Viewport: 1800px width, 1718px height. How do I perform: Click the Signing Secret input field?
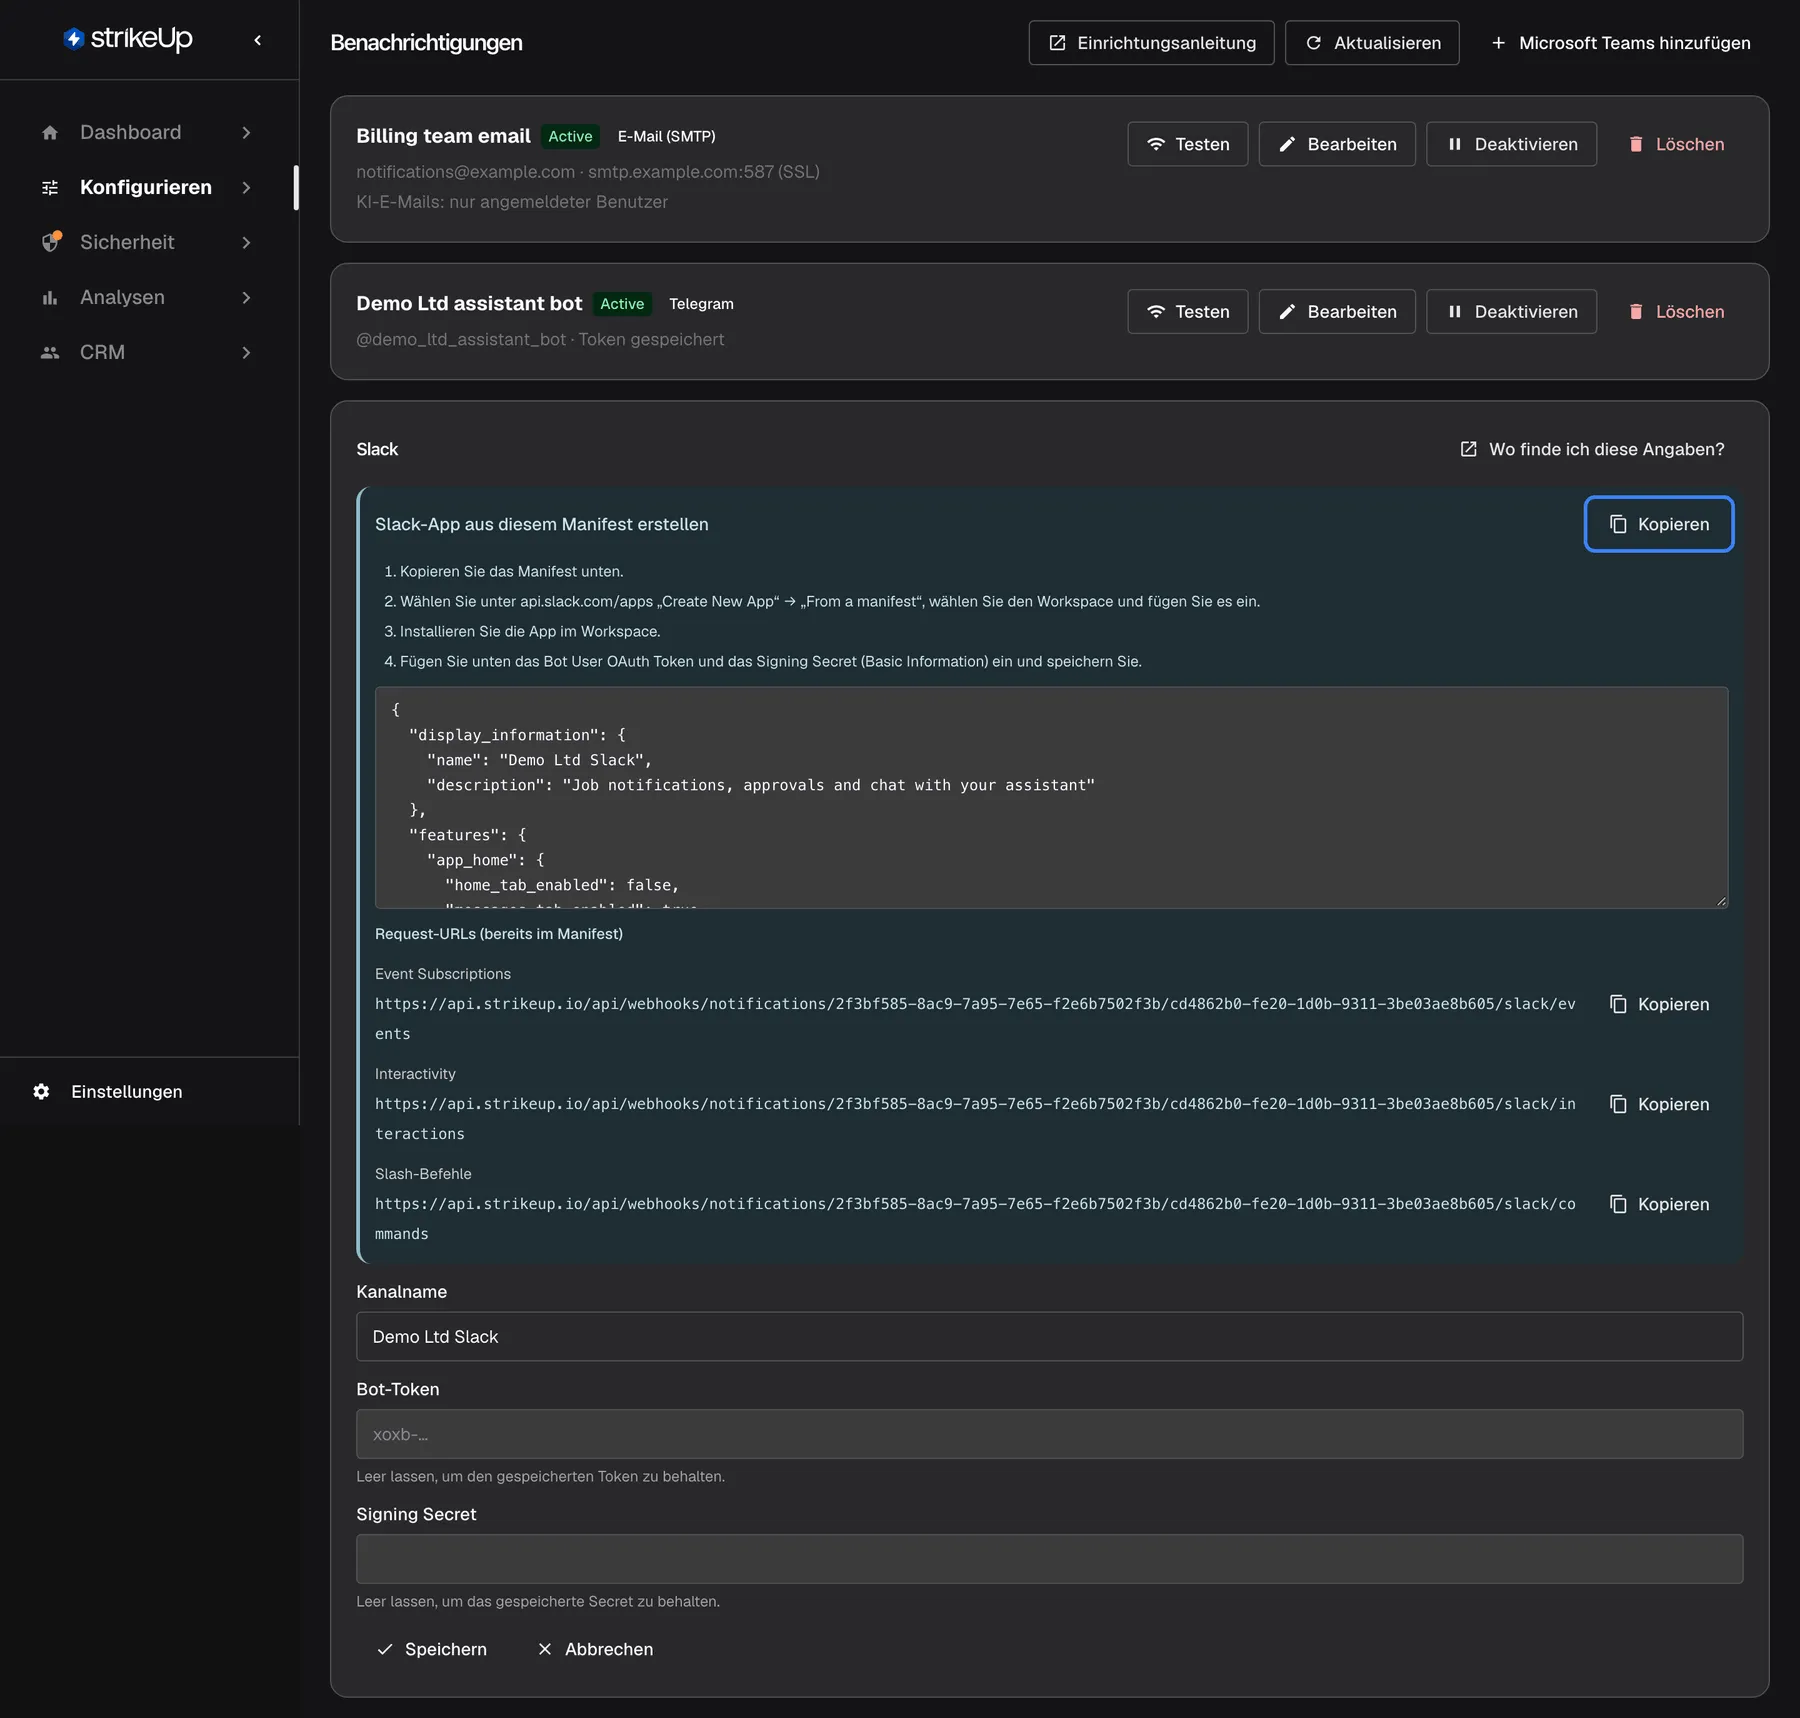[1049, 1559]
